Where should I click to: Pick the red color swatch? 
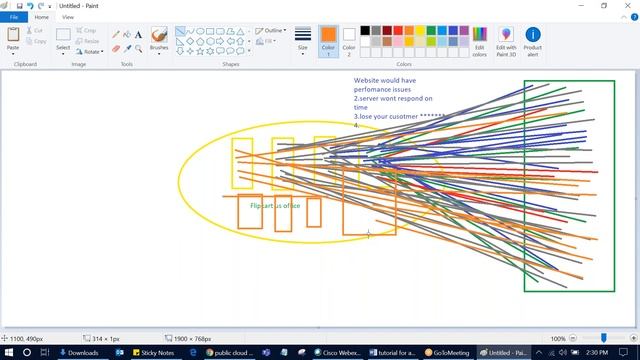coord(398,31)
